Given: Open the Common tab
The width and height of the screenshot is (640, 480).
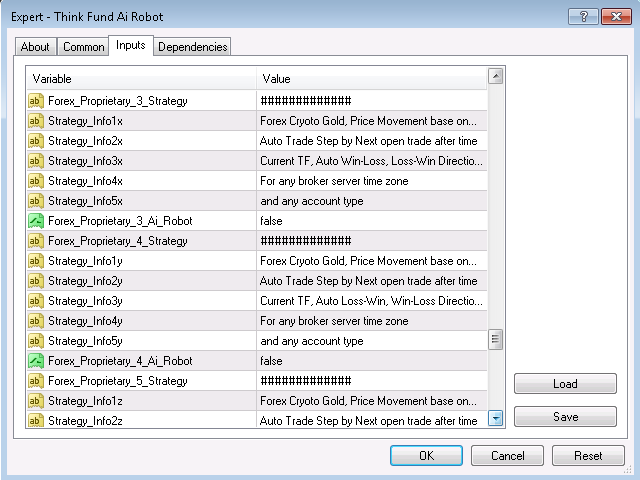Looking at the screenshot, I should (83, 47).
